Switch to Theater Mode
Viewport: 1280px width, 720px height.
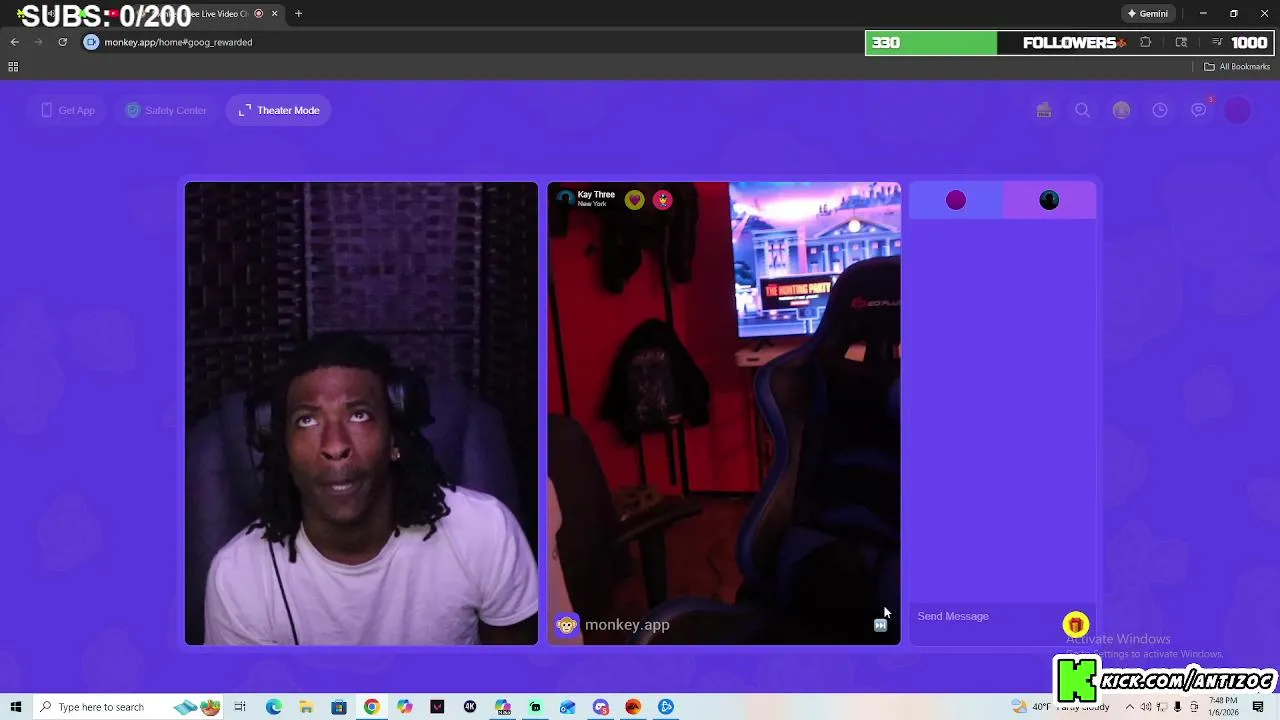point(279,110)
